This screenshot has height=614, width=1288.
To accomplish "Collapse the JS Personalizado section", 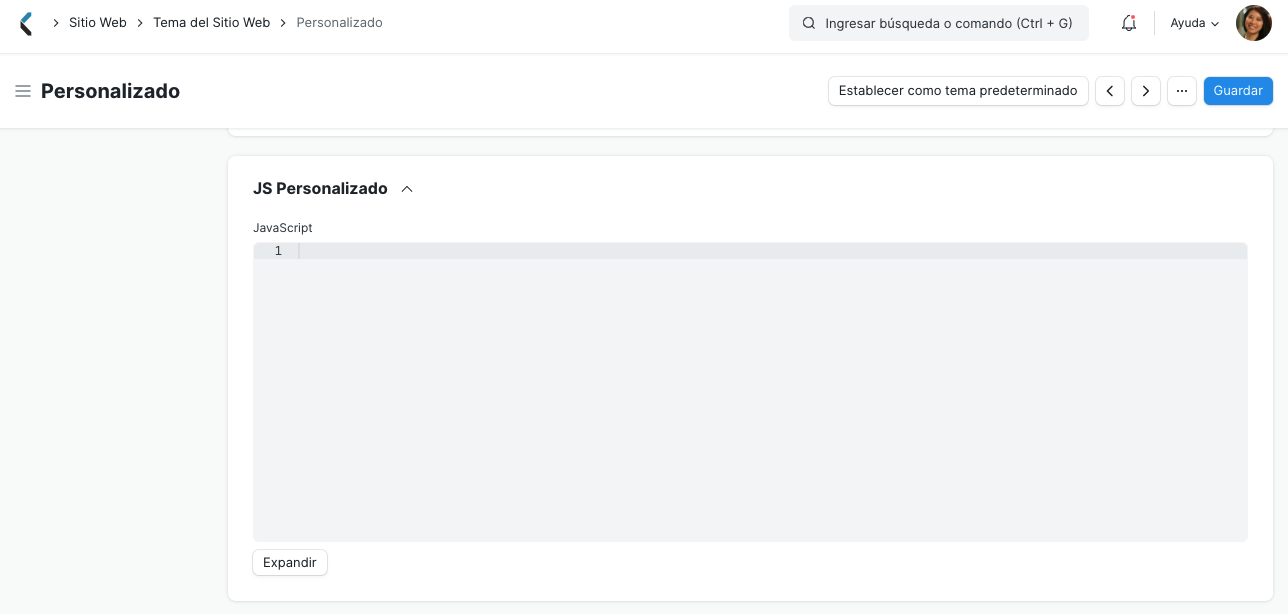I will pos(406,188).
